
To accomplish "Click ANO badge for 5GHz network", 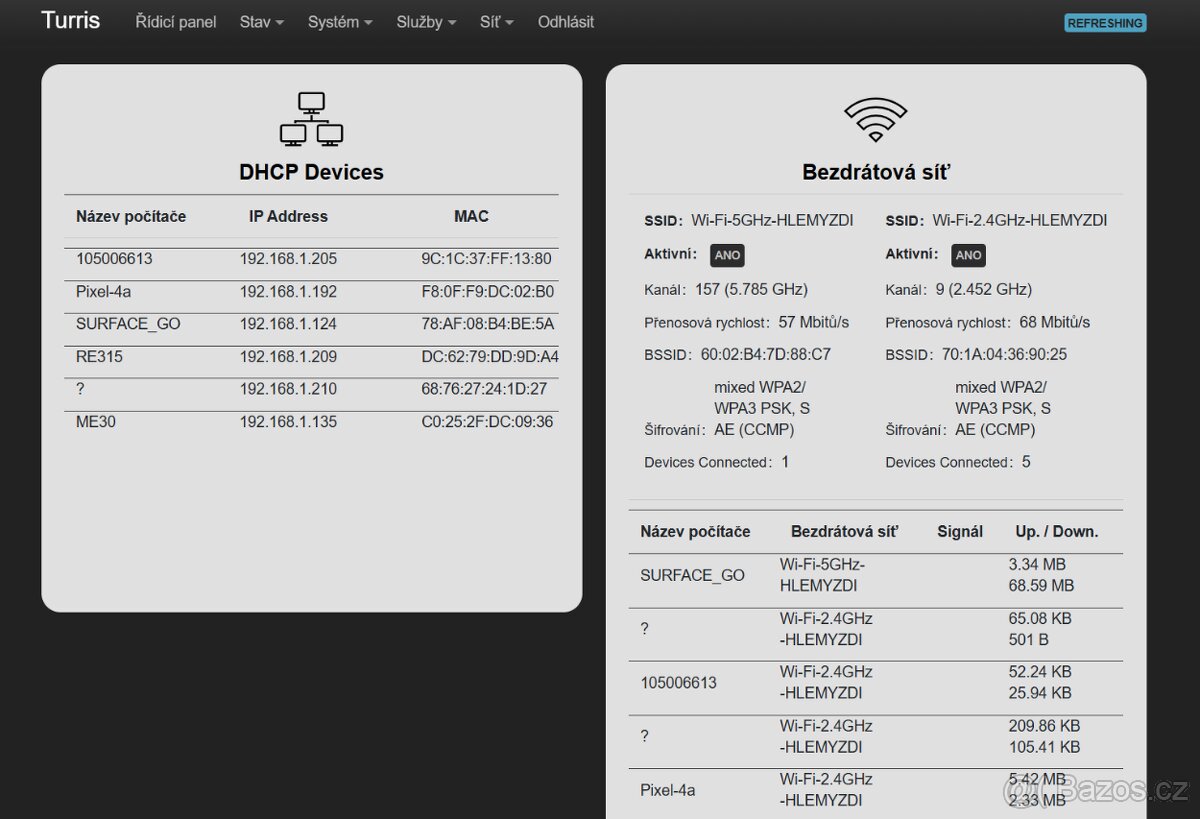I will (x=727, y=255).
